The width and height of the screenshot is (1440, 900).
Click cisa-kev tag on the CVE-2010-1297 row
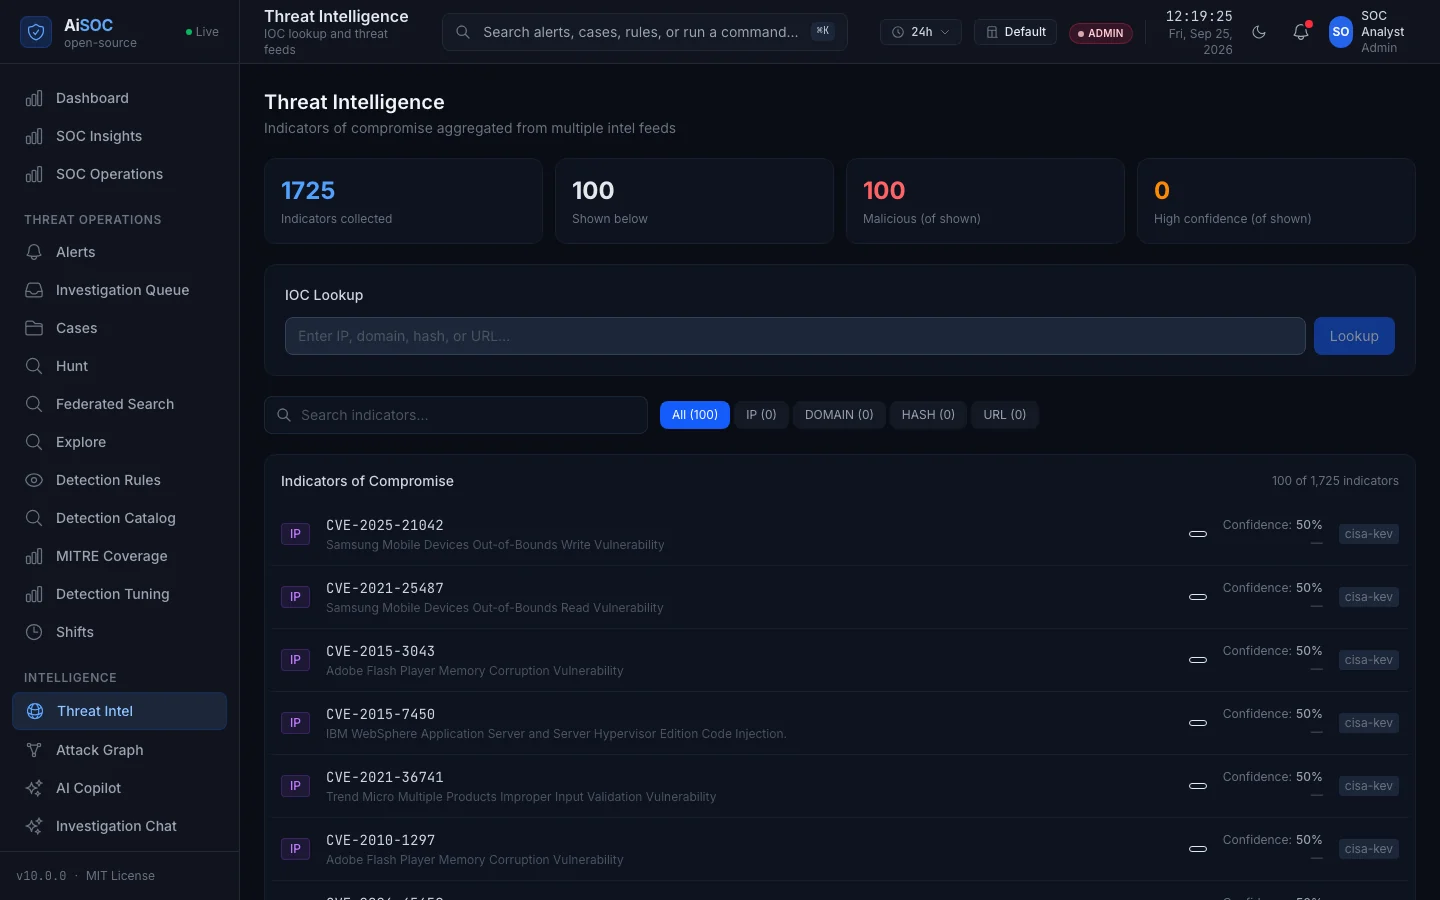coord(1369,849)
